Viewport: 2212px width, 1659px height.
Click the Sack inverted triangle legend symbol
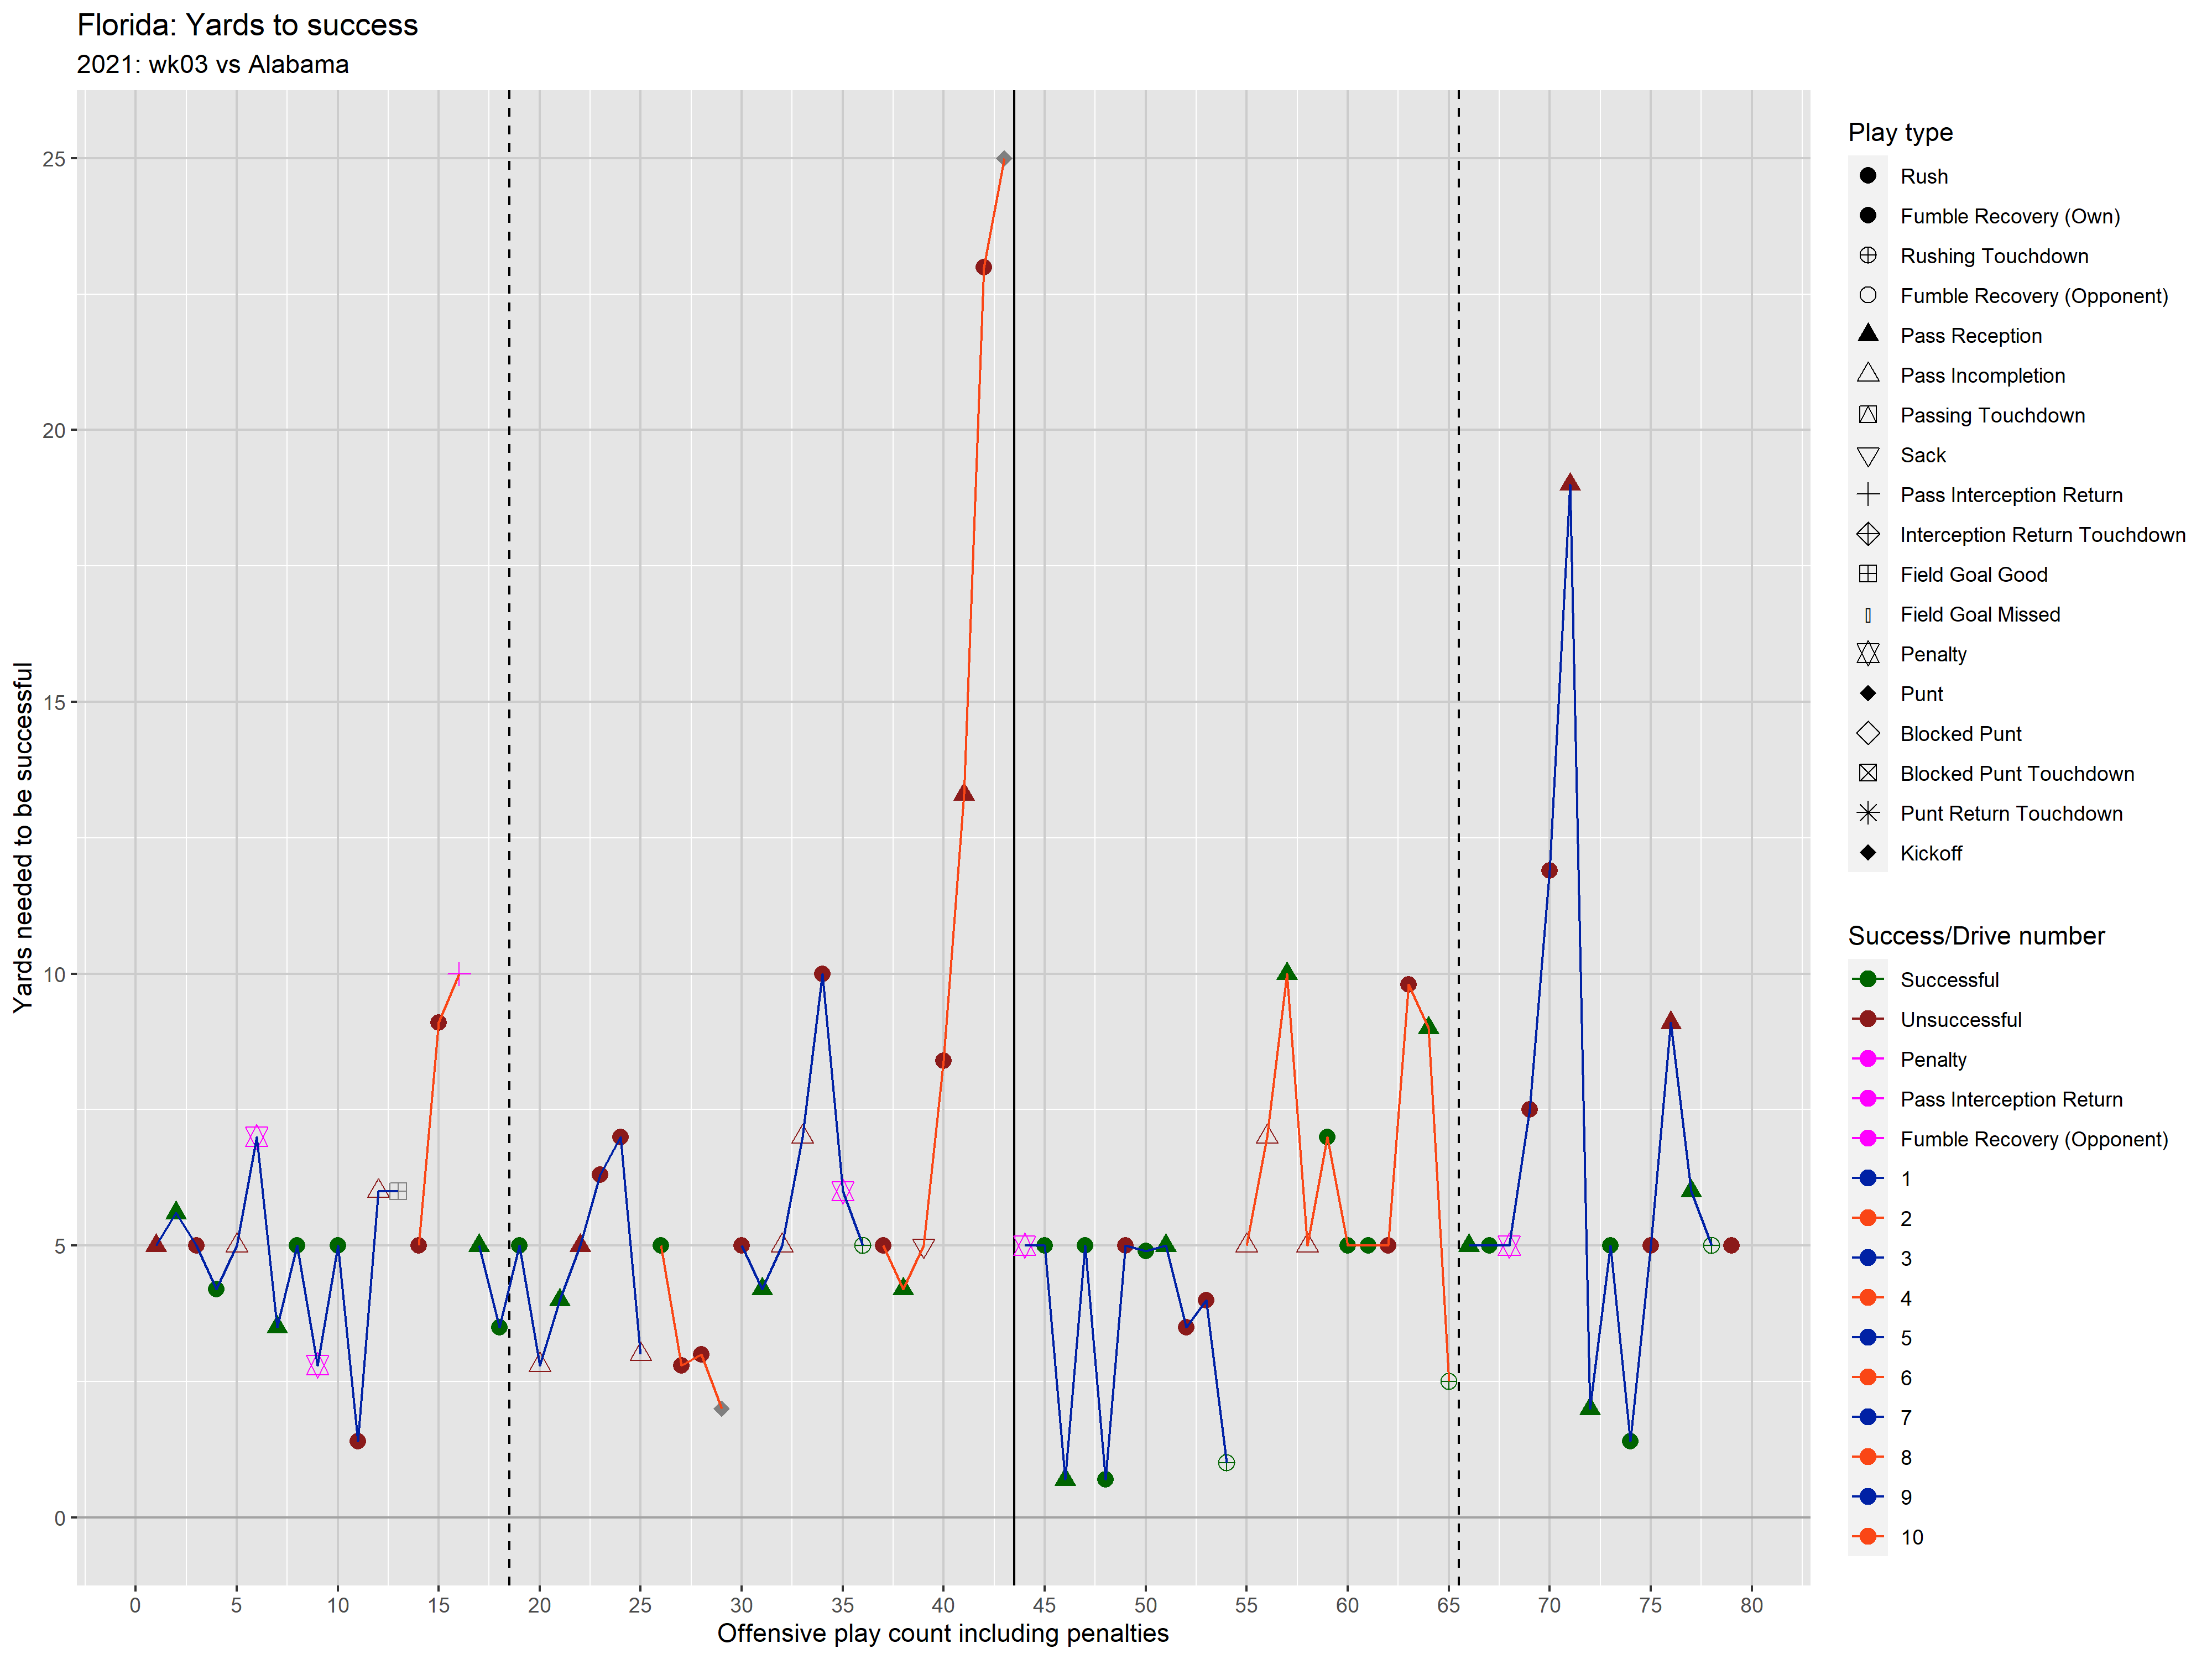[x=1867, y=456]
